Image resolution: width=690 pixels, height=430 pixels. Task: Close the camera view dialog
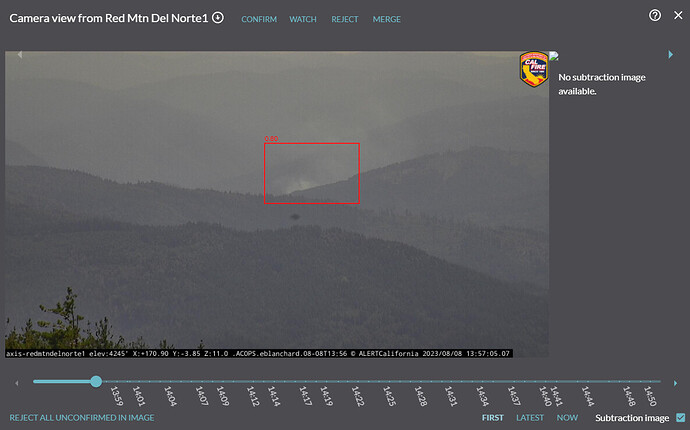point(676,15)
